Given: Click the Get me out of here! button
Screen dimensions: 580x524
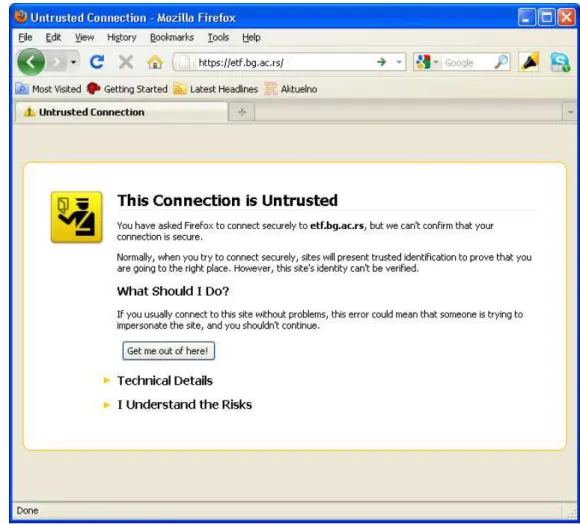Looking at the screenshot, I should (168, 351).
